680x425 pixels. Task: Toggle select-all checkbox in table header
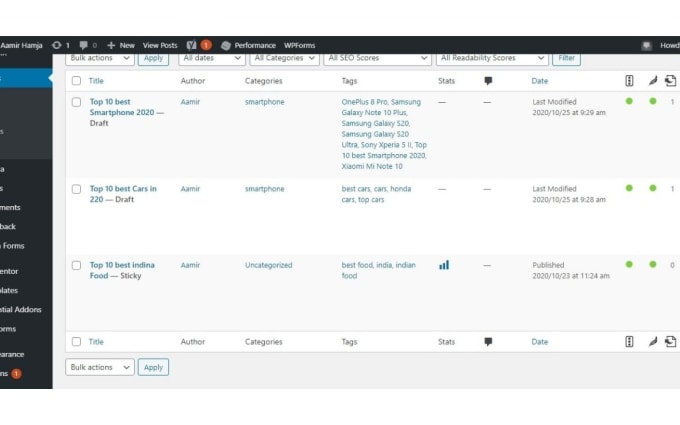click(x=76, y=81)
